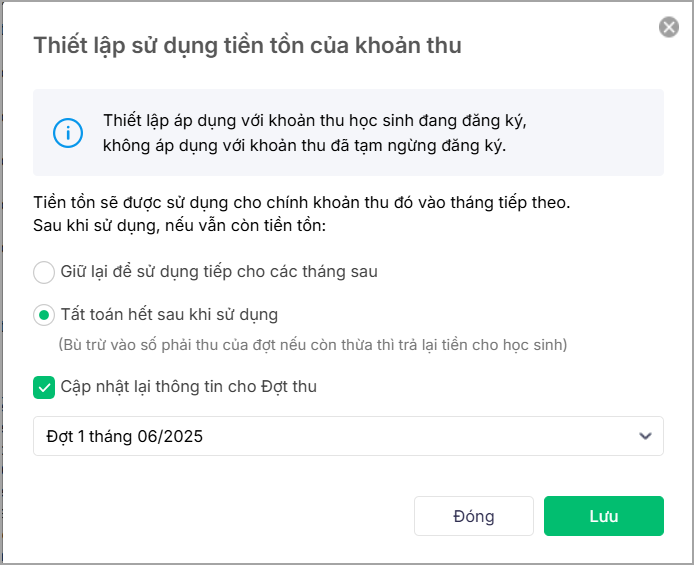Click the "Tiền tồn sẽ được sử dụng" description line

coord(301,202)
